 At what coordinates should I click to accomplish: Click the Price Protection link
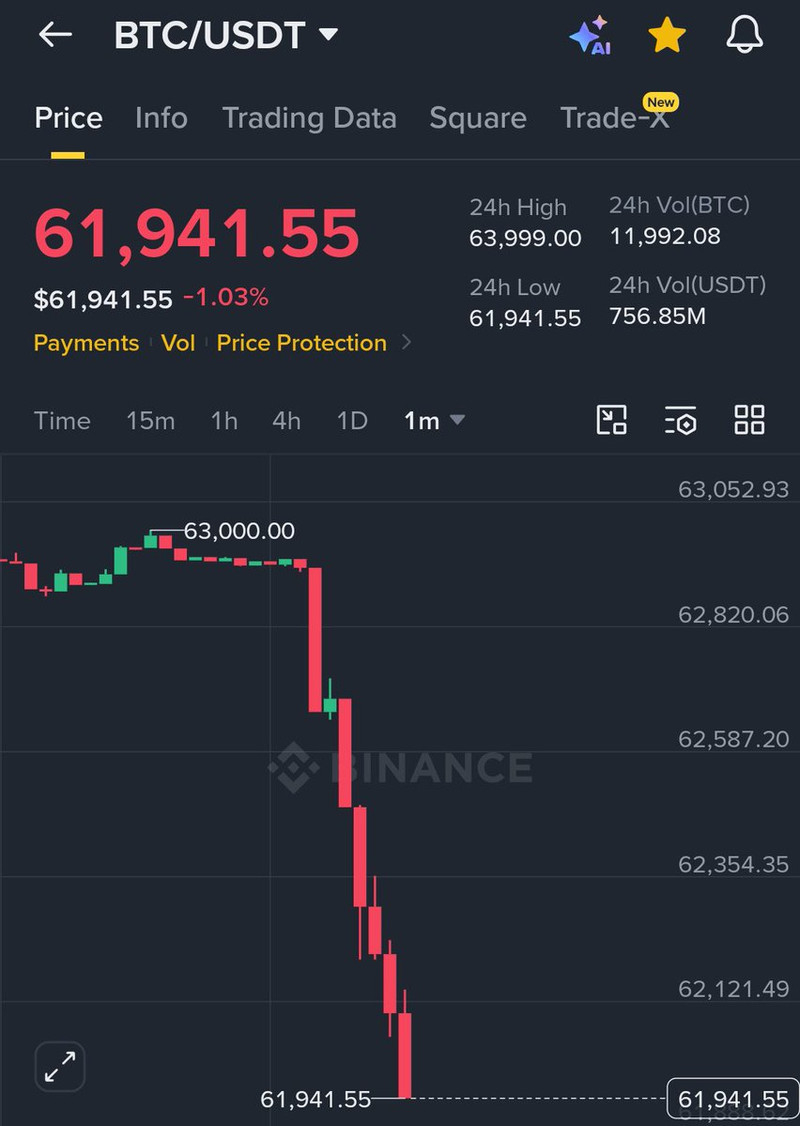click(x=302, y=343)
